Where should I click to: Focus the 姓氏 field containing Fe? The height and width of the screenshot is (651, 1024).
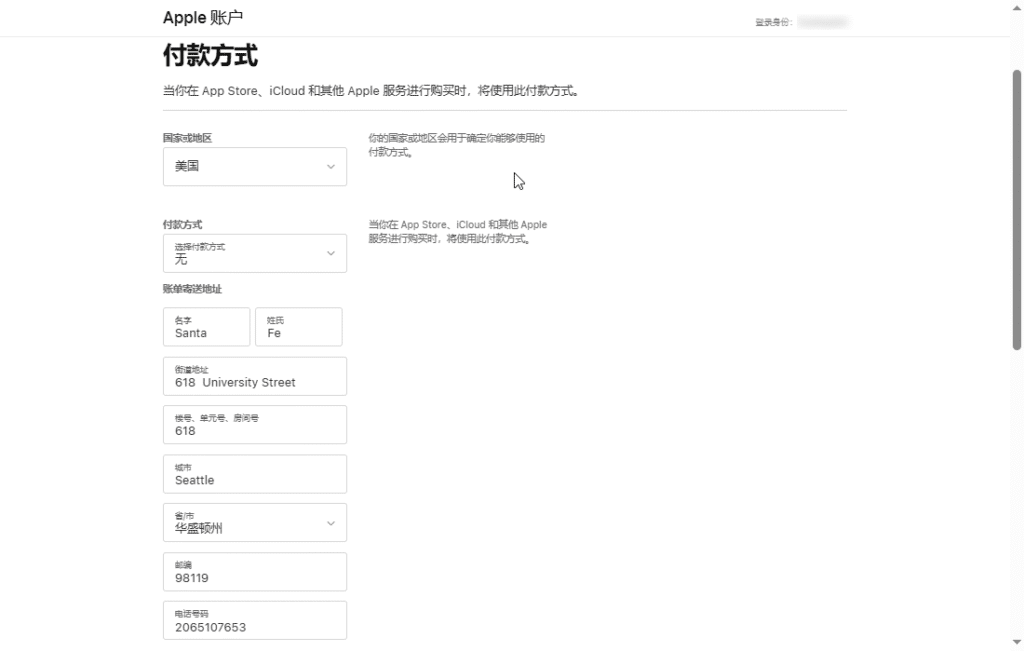pos(298,327)
